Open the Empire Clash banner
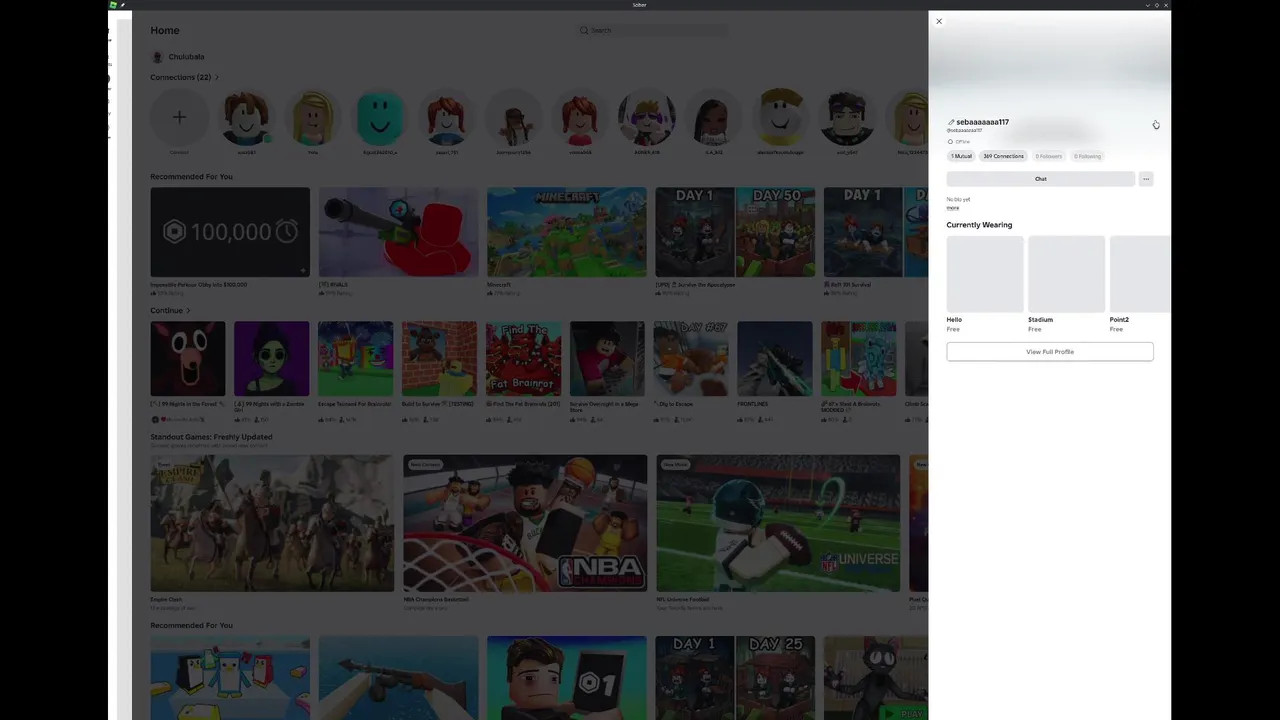 (272, 523)
